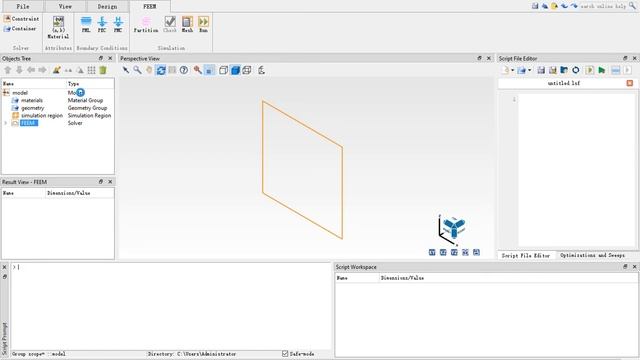Screen dimensions: 640x360
Task: Click the Partition simulation icon
Action: pyautogui.click(x=146, y=24)
